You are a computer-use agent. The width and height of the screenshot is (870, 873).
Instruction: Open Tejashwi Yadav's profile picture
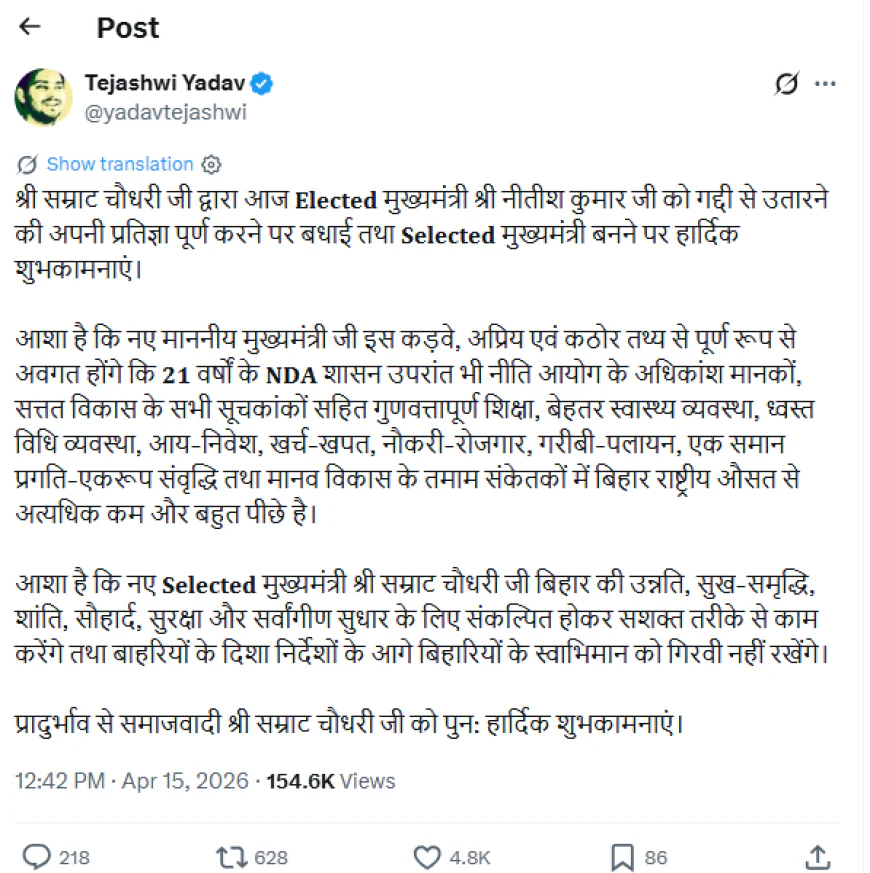pyautogui.click(x=41, y=97)
